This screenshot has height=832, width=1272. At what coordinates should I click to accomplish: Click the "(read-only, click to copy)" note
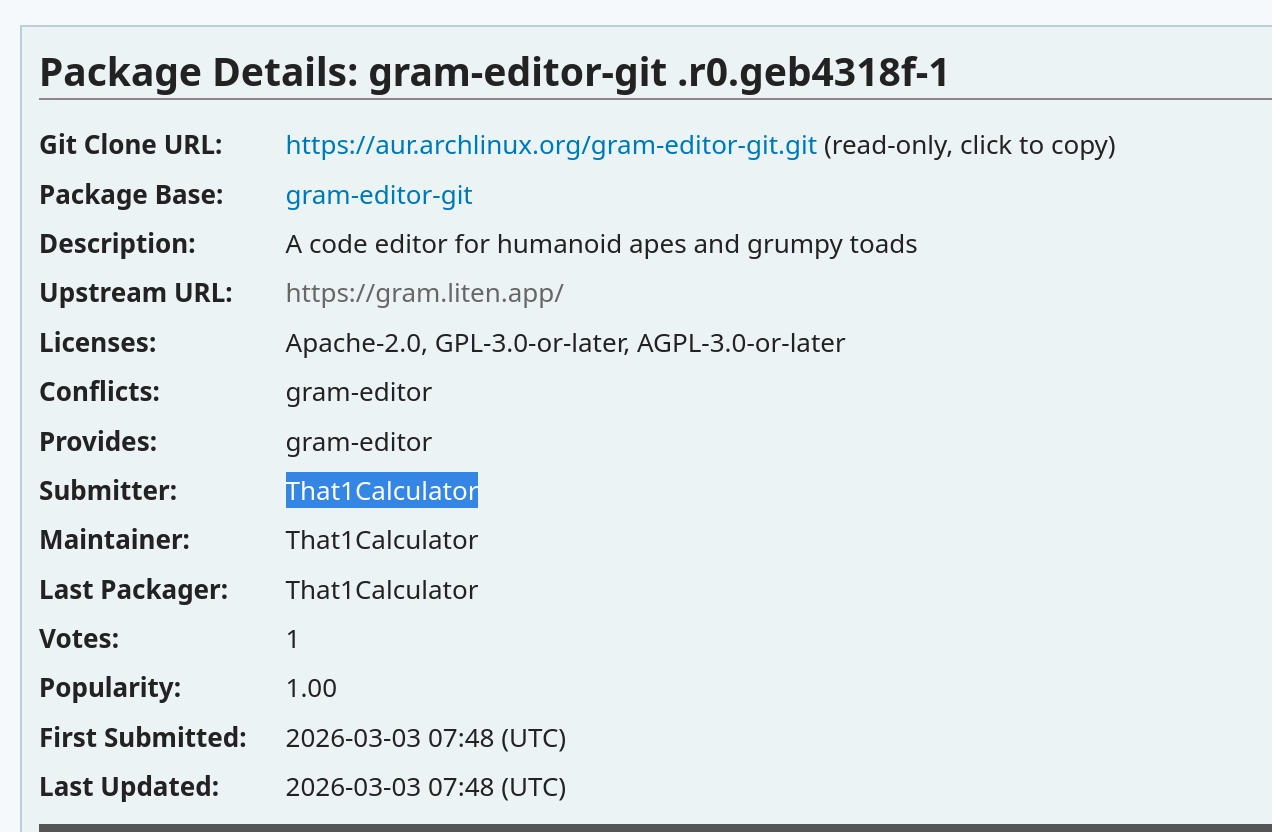pyautogui.click(x=969, y=146)
